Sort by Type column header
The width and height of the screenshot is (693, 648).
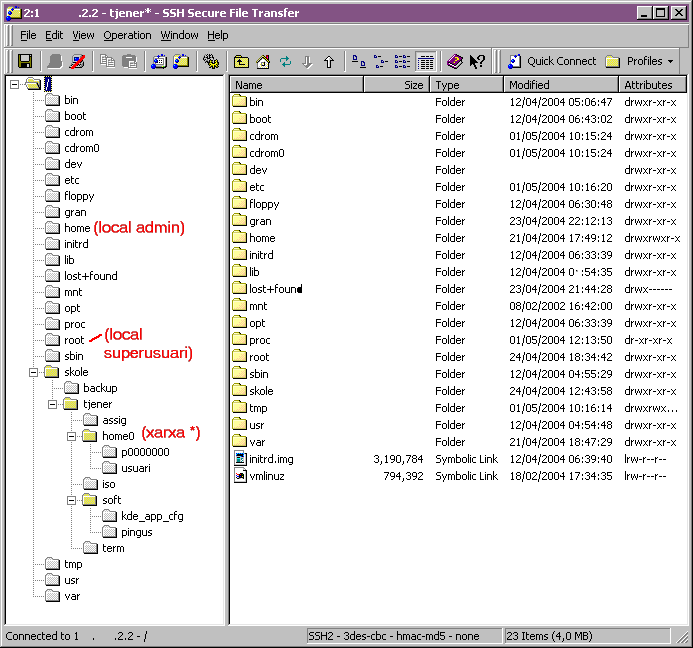coord(467,85)
